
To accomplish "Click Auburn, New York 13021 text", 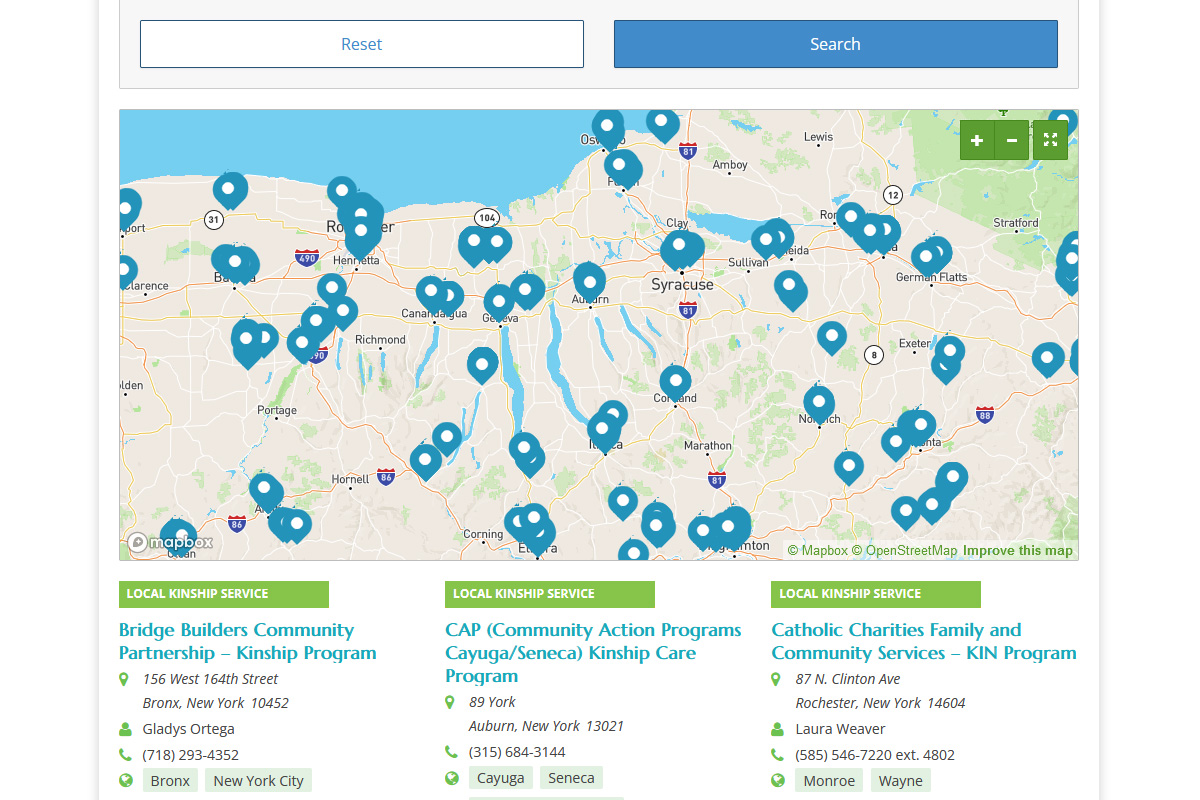I will coord(547,726).
